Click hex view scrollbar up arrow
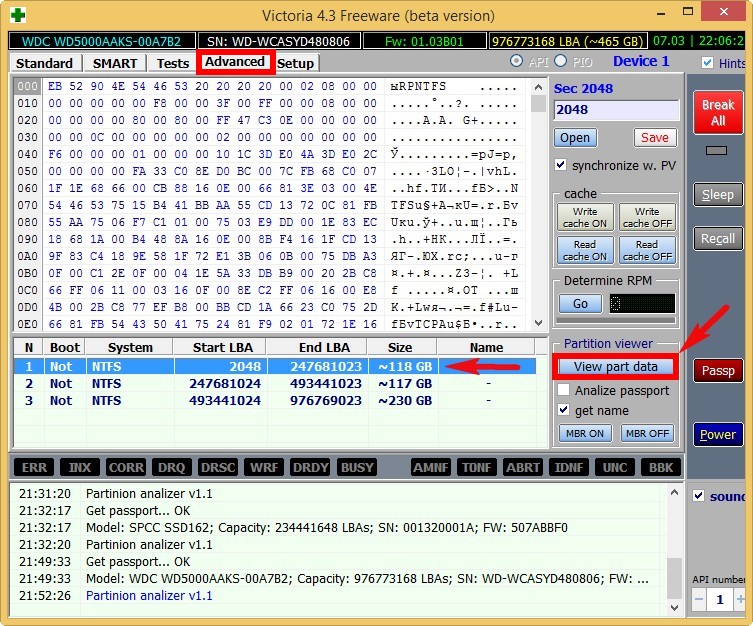Screen dimensions: 753x626 tap(538, 87)
